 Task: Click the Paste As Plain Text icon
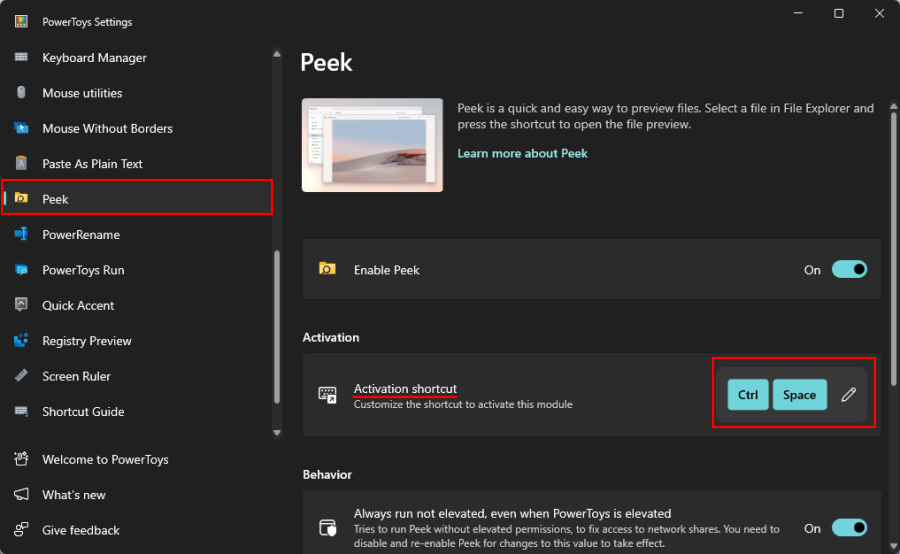(x=21, y=164)
